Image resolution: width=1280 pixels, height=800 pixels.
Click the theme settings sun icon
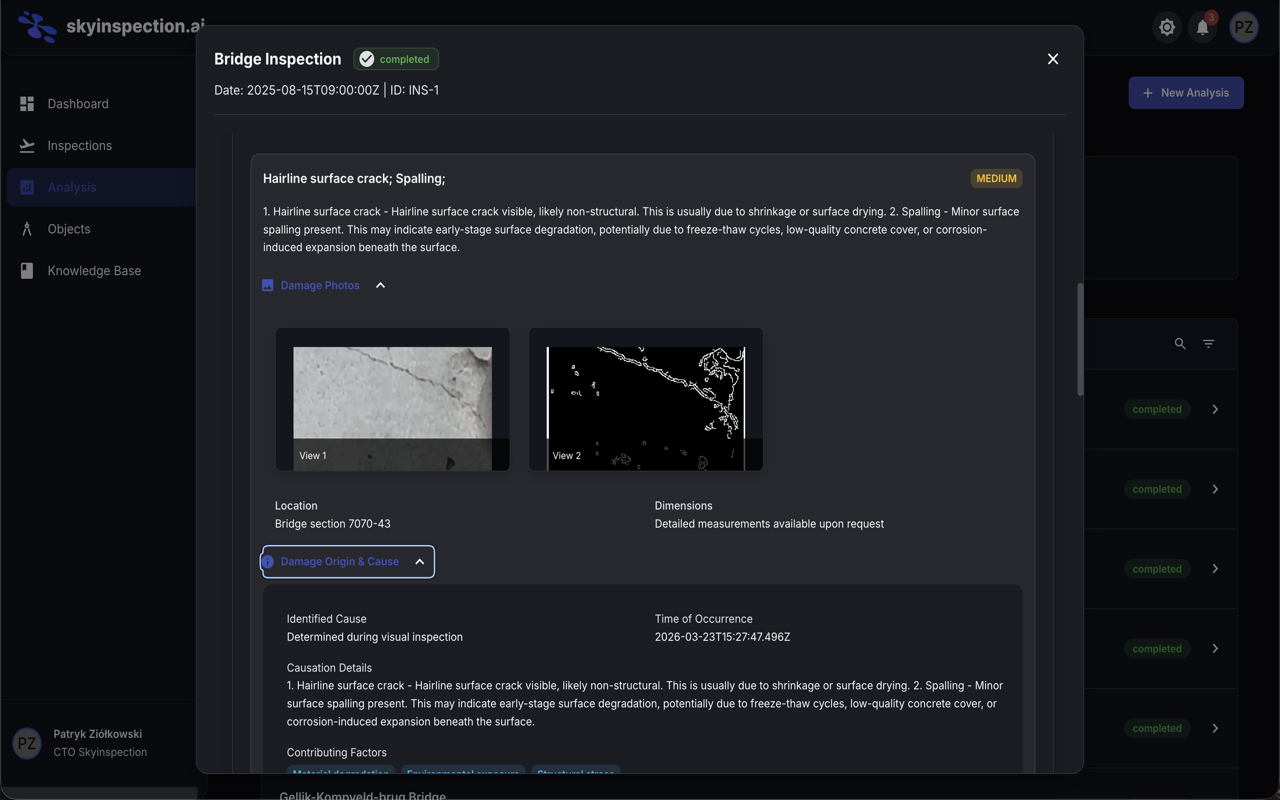coord(1166,27)
